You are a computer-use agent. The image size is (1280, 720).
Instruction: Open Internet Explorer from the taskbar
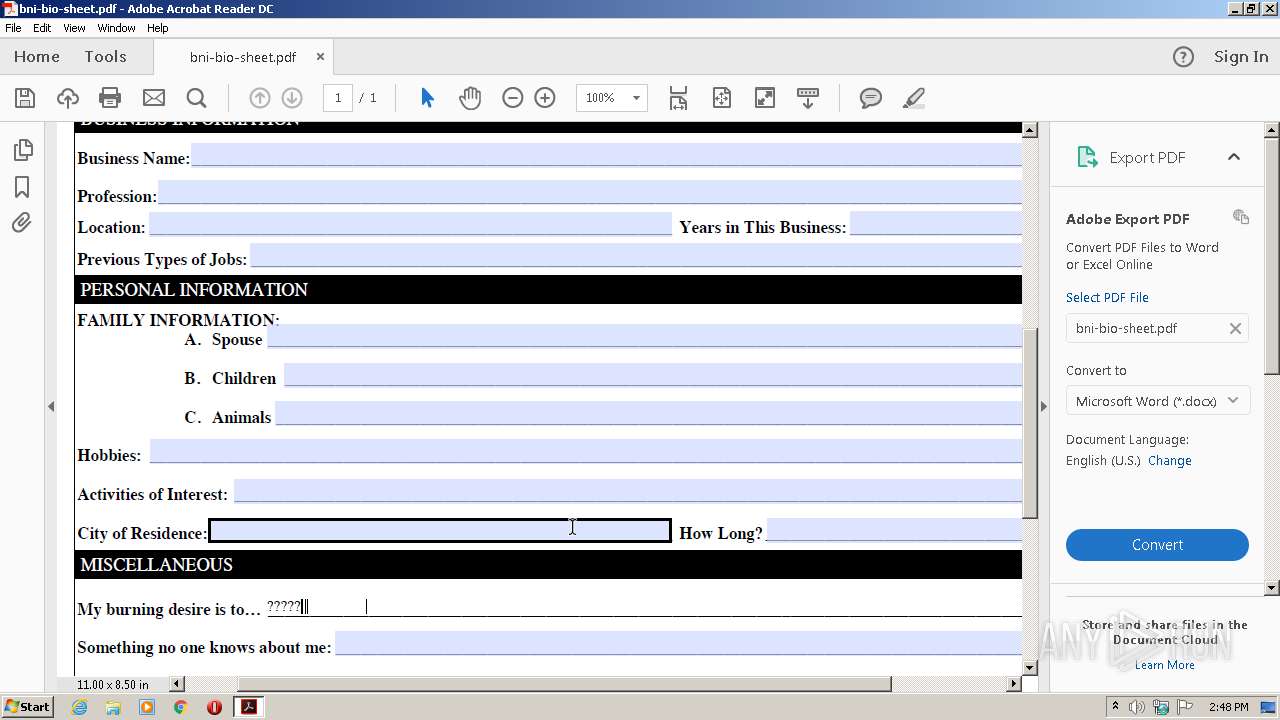point(80,707)
